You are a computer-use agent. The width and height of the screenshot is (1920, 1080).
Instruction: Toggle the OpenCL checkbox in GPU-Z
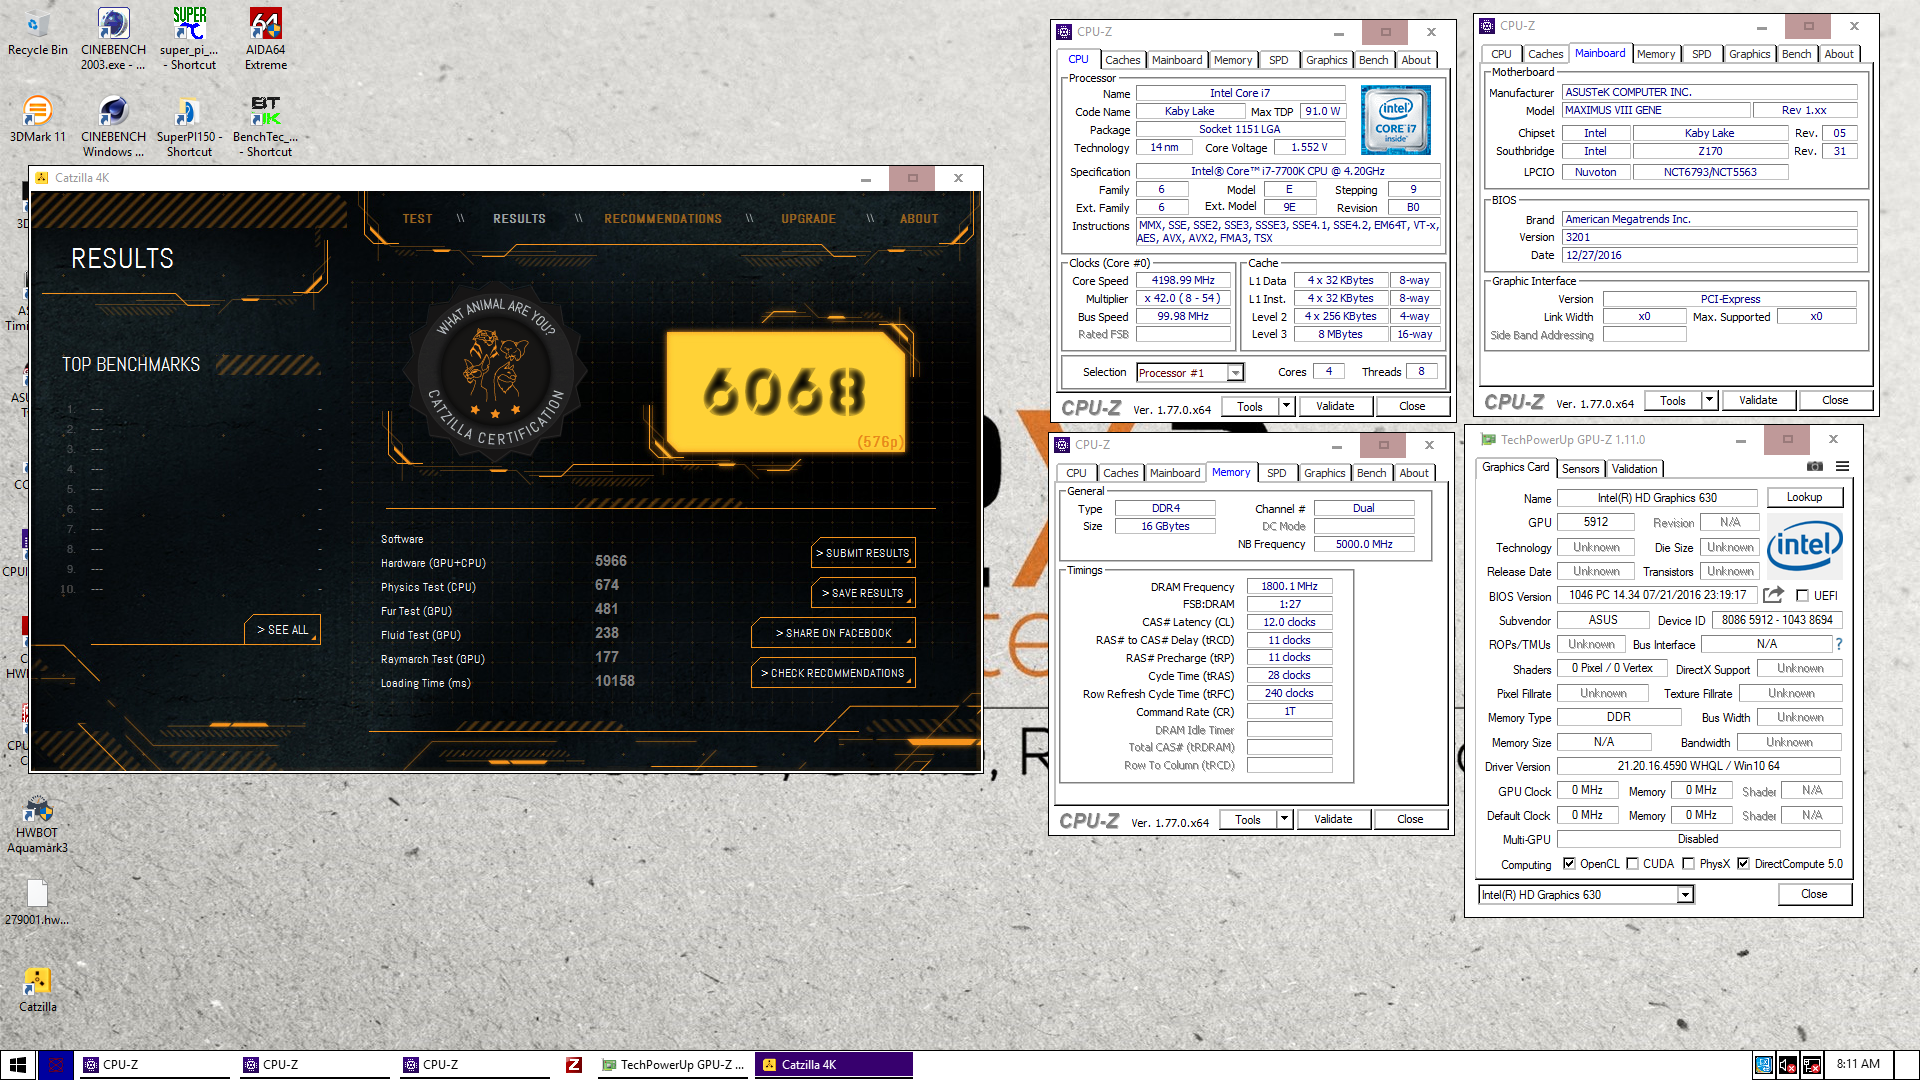pyautogui.click(x=1569, y=864)
